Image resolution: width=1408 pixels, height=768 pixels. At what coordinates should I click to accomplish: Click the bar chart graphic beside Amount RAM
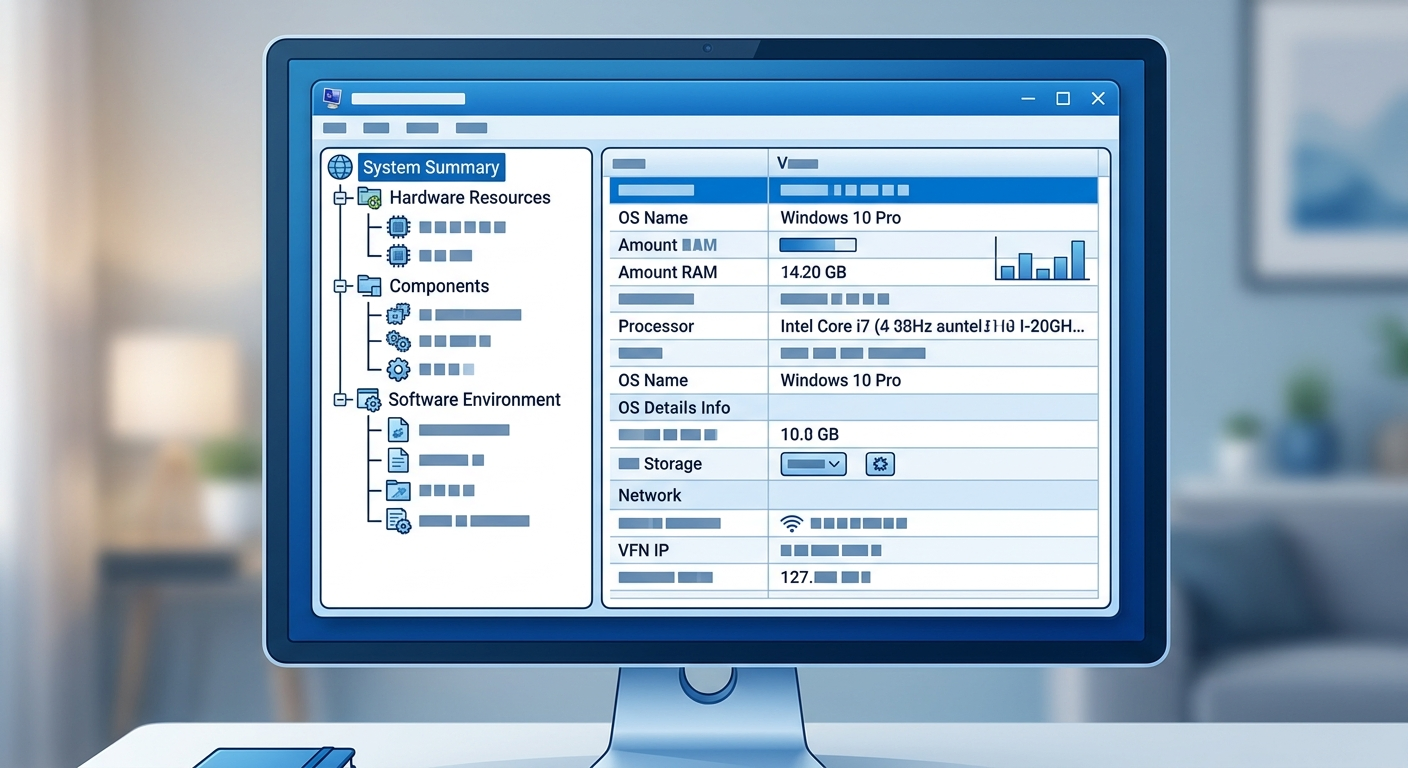coord(1042,259)
